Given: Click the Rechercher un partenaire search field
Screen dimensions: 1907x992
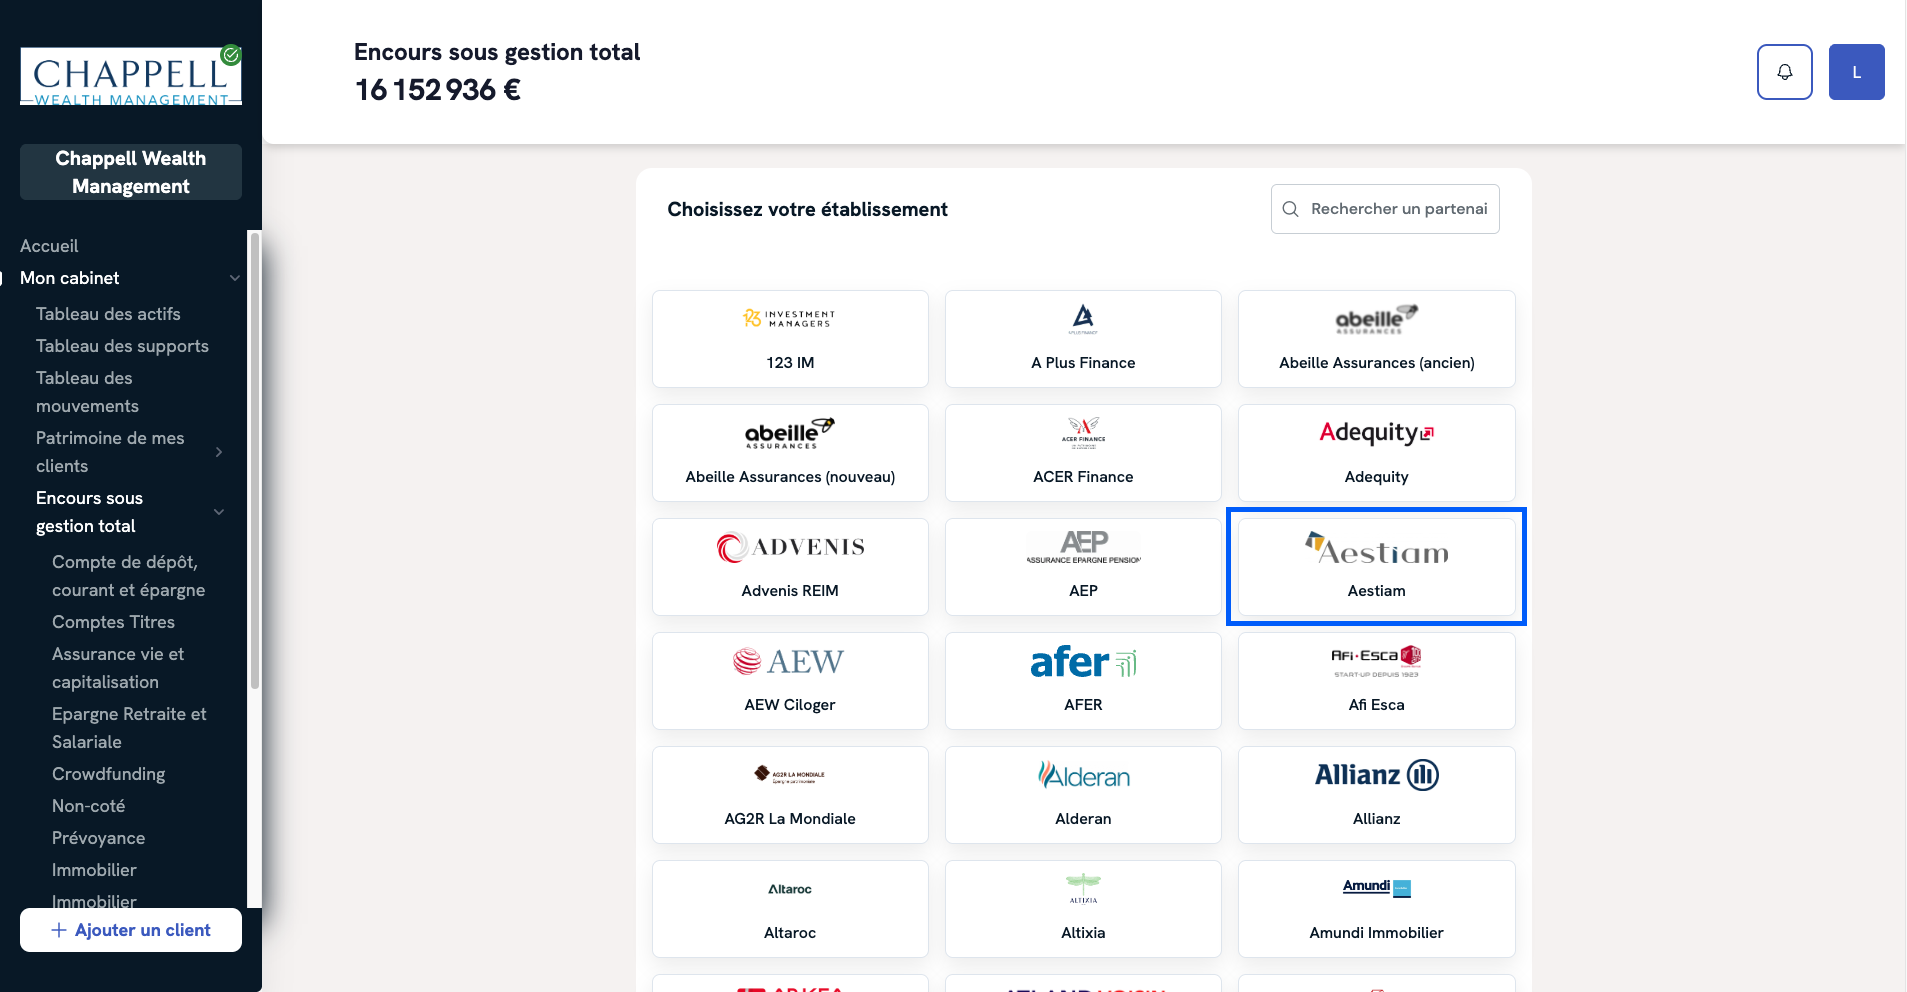Looking at the screenshot, I should click(x=1398, y=209).
